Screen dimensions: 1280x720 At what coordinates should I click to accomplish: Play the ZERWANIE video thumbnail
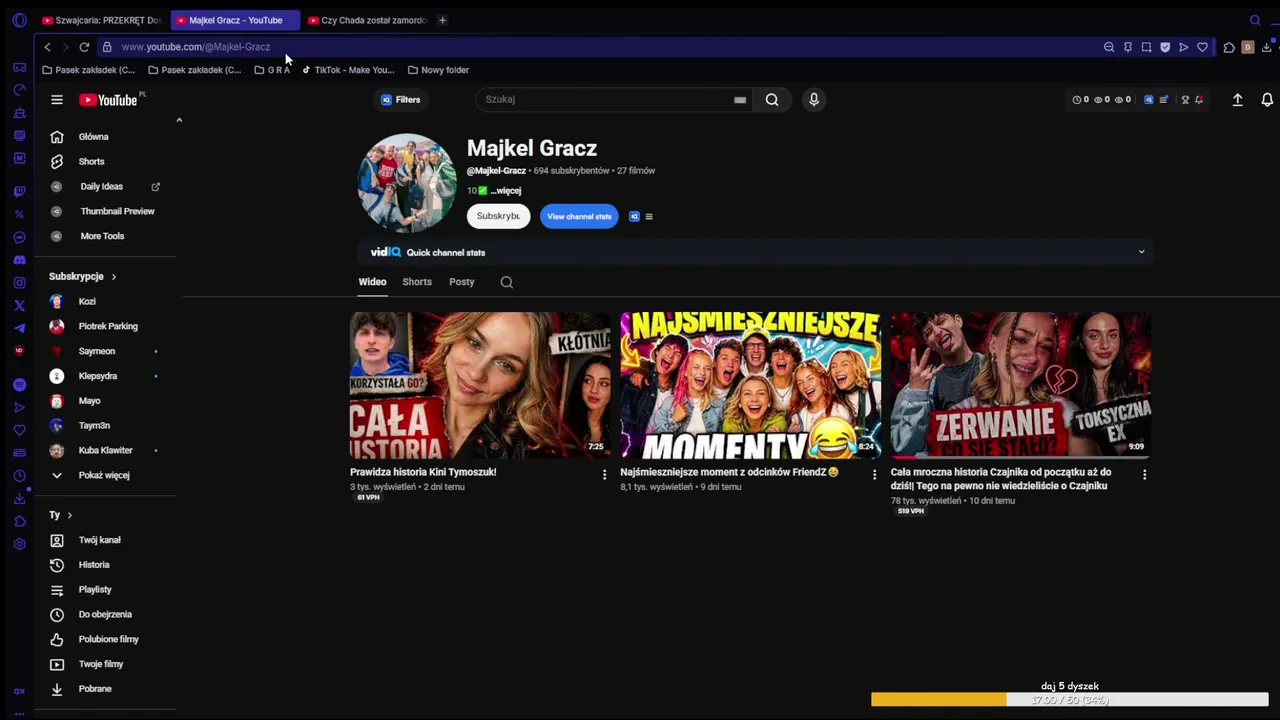pos(1021,385)
